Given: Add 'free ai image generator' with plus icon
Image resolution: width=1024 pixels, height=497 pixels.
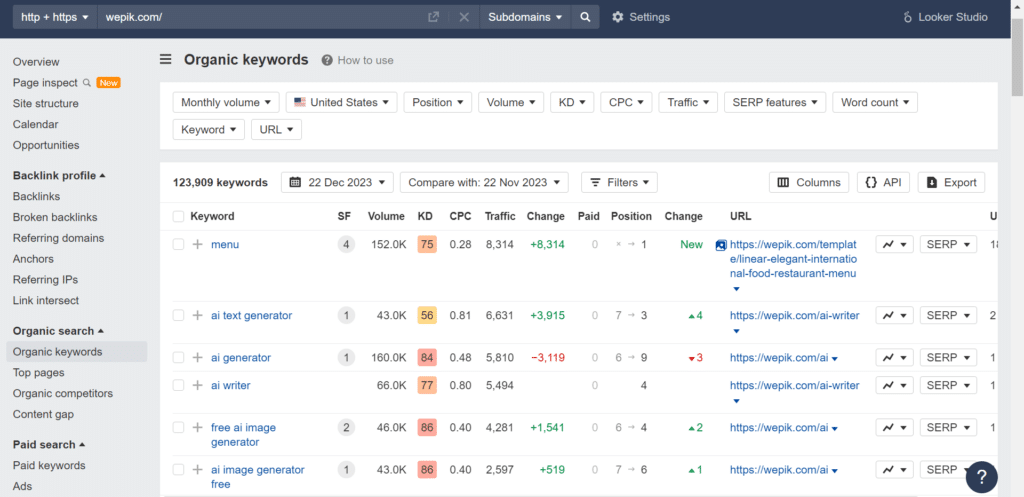Looking at the screenshot, I should [x=198, y=428].
